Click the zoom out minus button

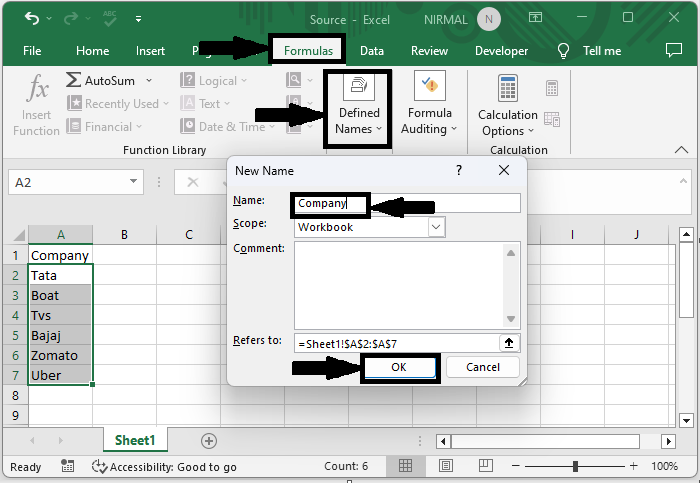(516, 466)
